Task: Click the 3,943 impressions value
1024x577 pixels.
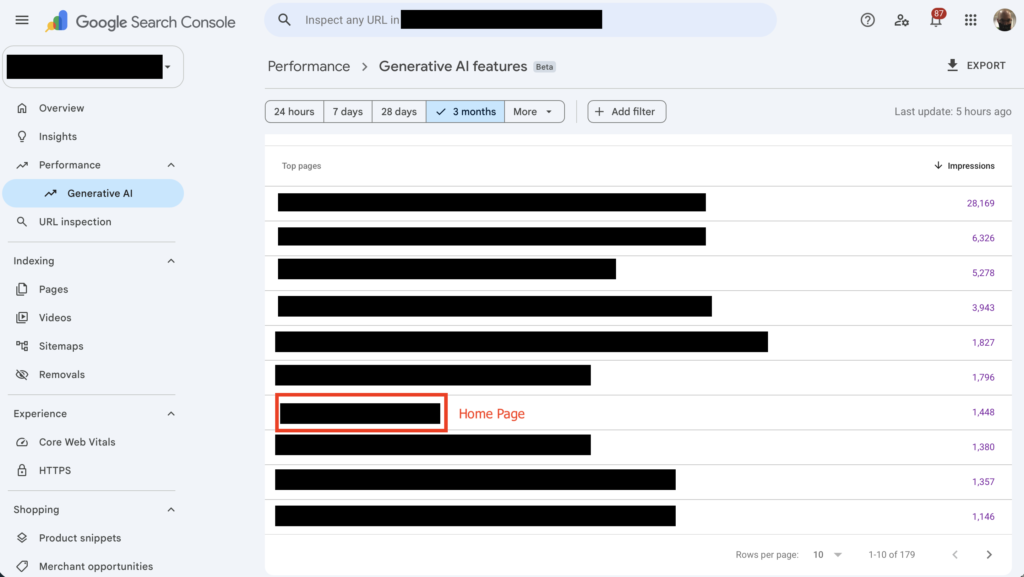Action: click(x=983, y=308)
